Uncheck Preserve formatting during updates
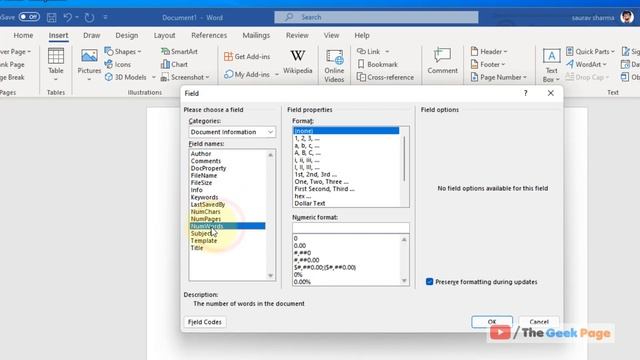640x360 pixels. click(x=429, y=282)
